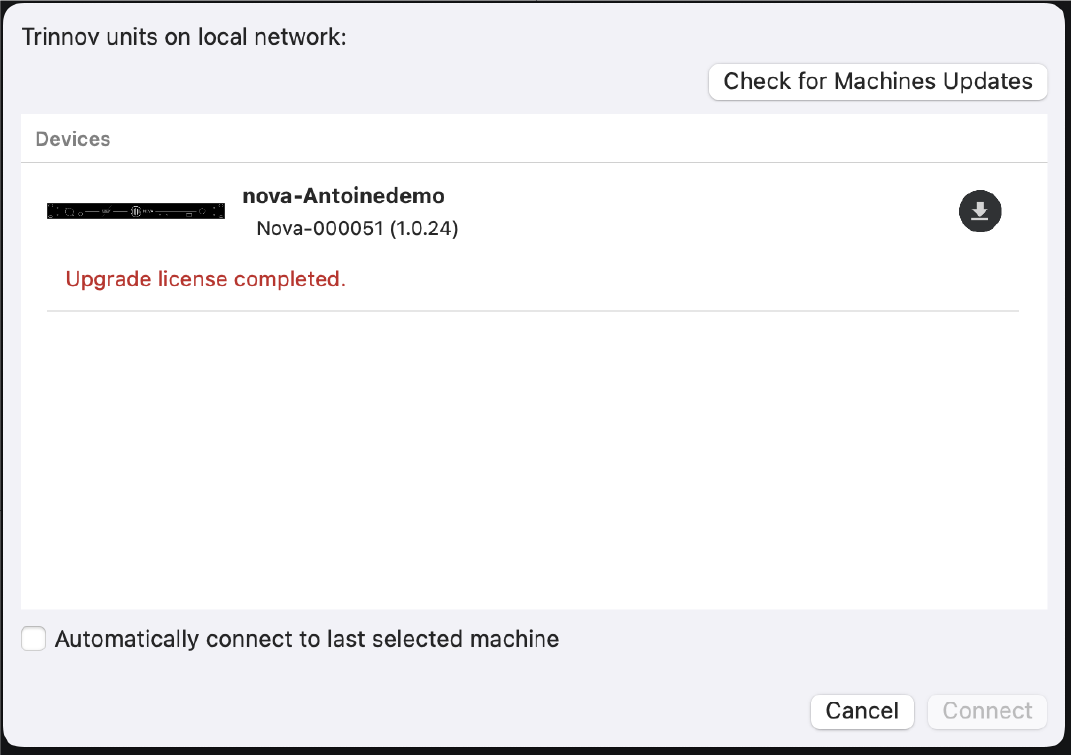Image resolution: width=1071 pixels, height=755 pixels.
Task: Click the right end of the Nova unit image
Action: click(218, 211)
